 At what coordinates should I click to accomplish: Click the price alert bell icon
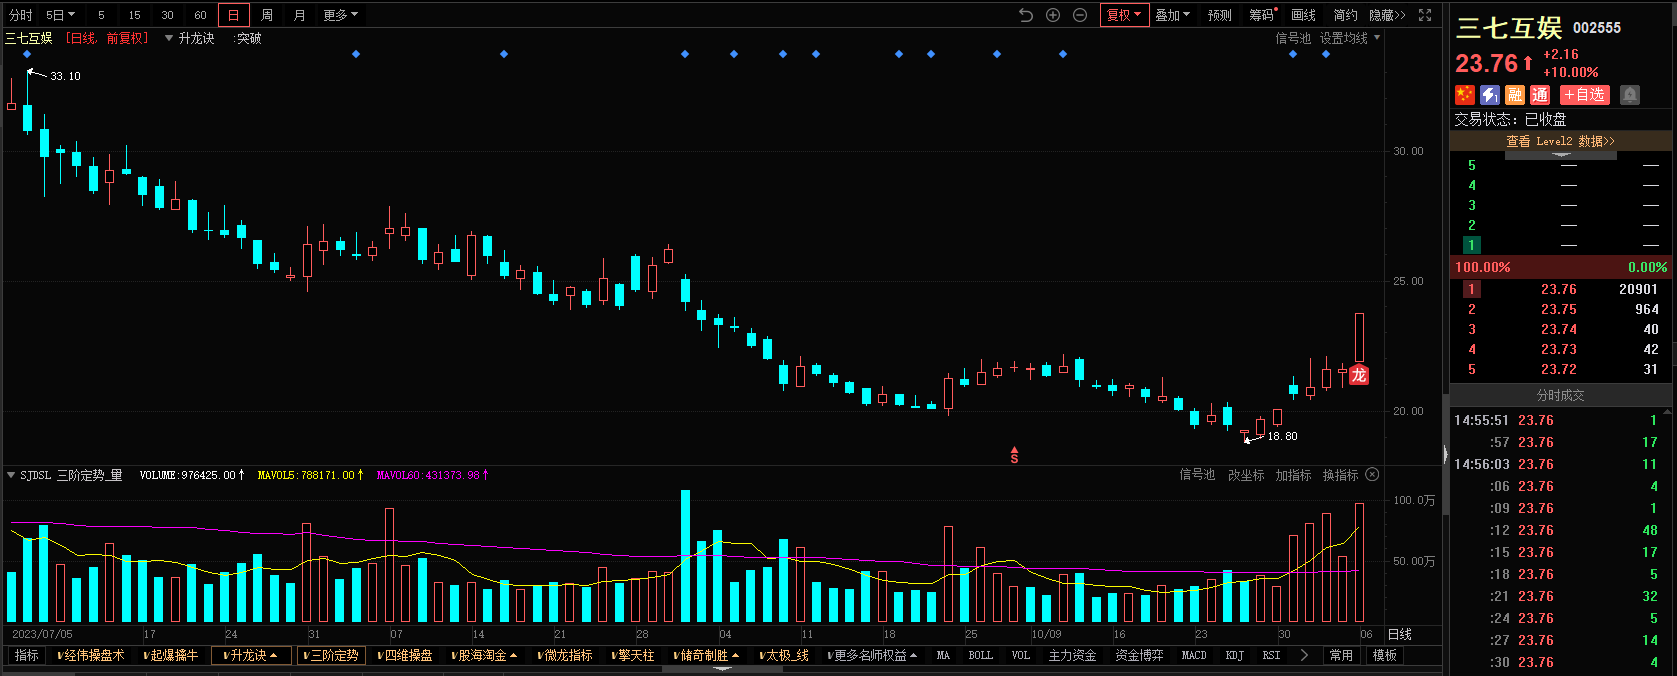click(1630, 95)
